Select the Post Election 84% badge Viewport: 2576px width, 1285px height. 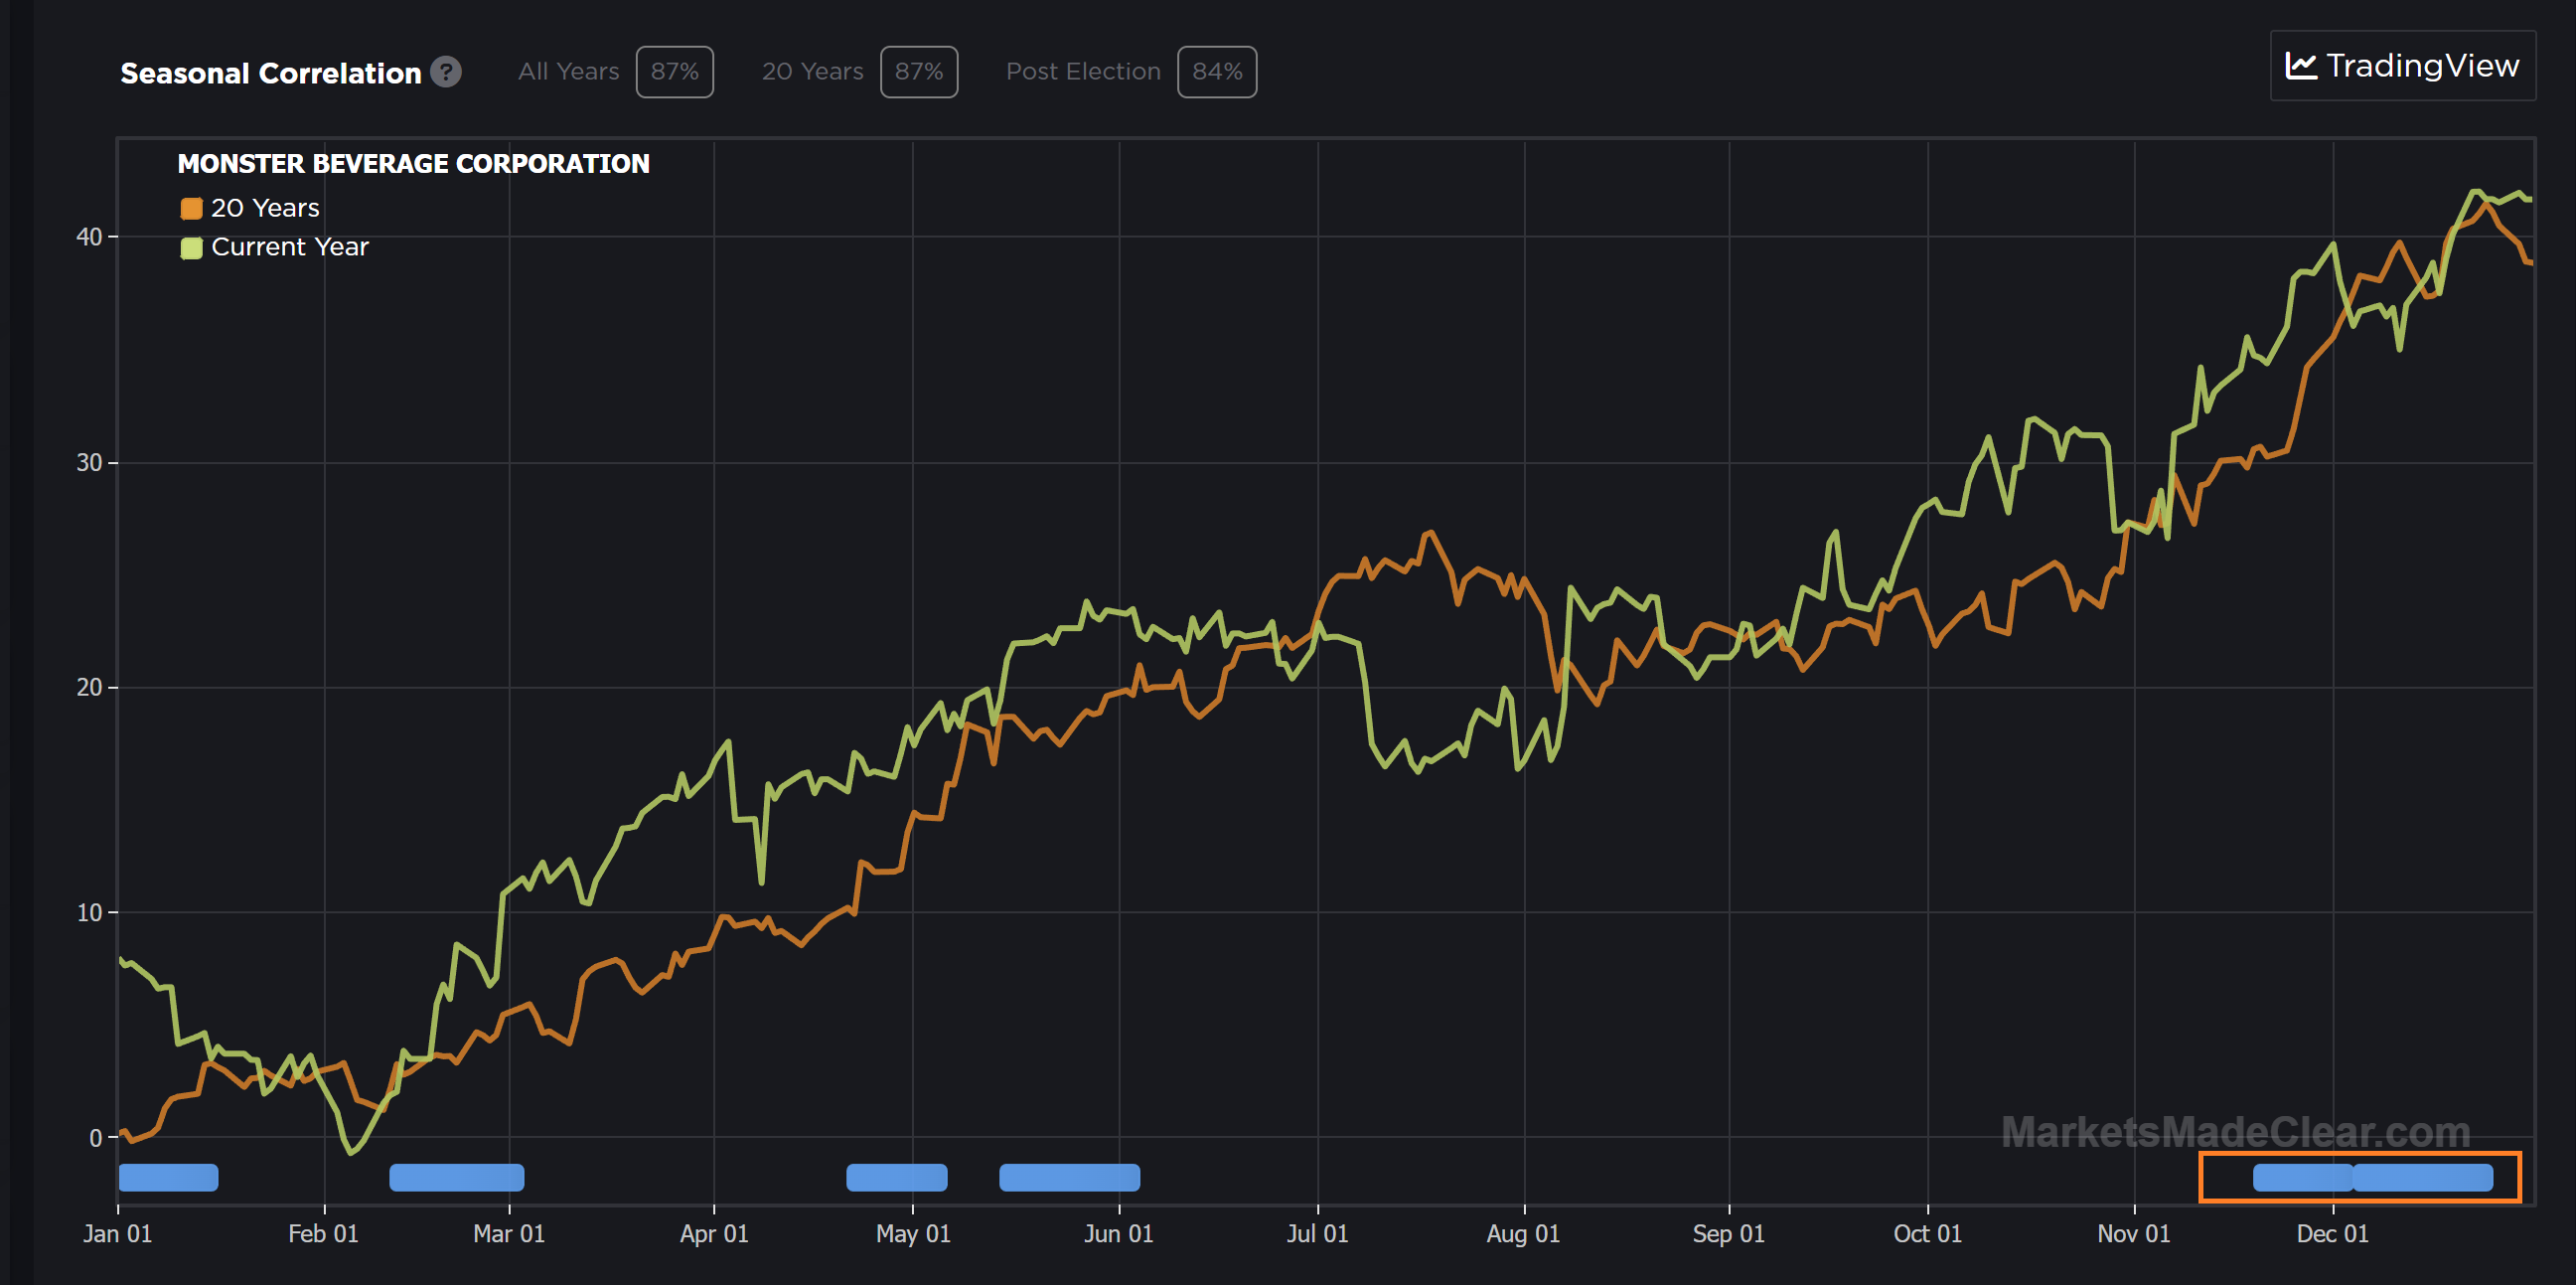click(1216, 72)
